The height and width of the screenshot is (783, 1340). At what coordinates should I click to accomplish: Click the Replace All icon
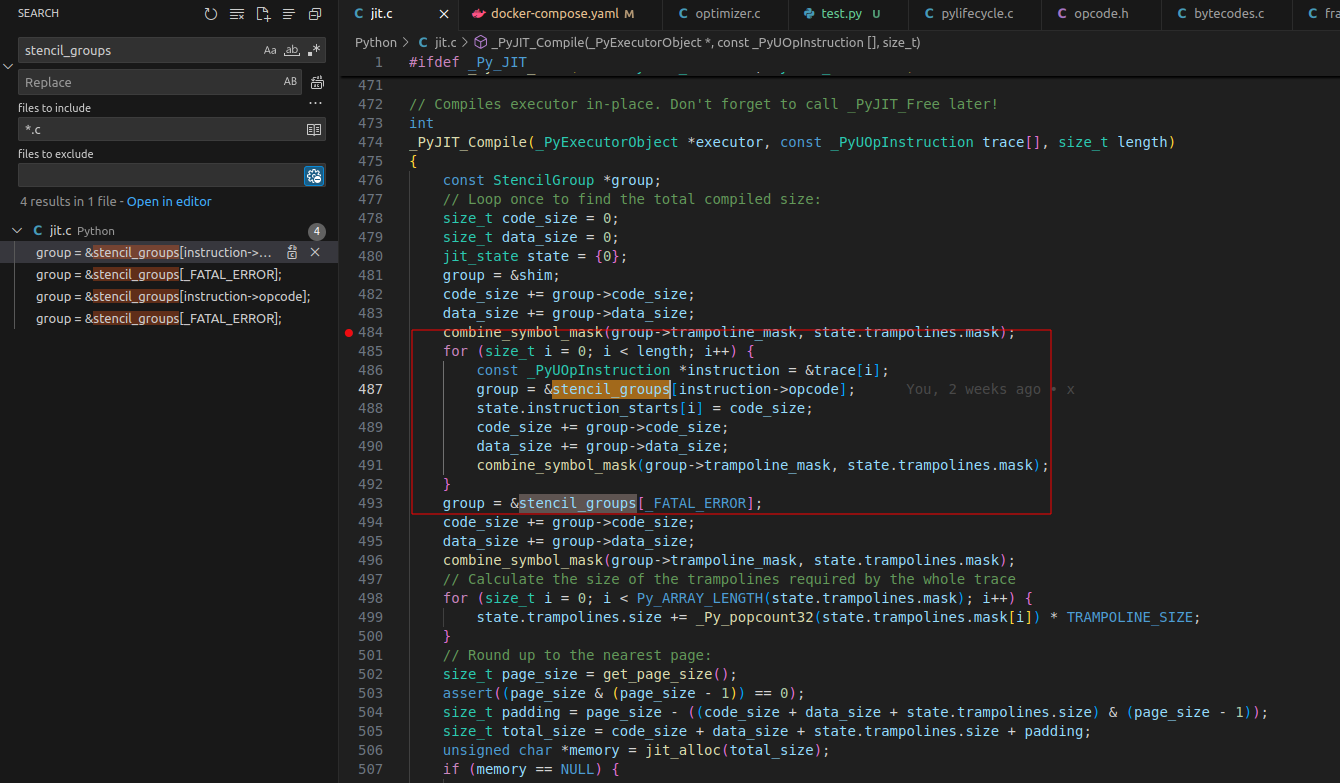[317, 82]
